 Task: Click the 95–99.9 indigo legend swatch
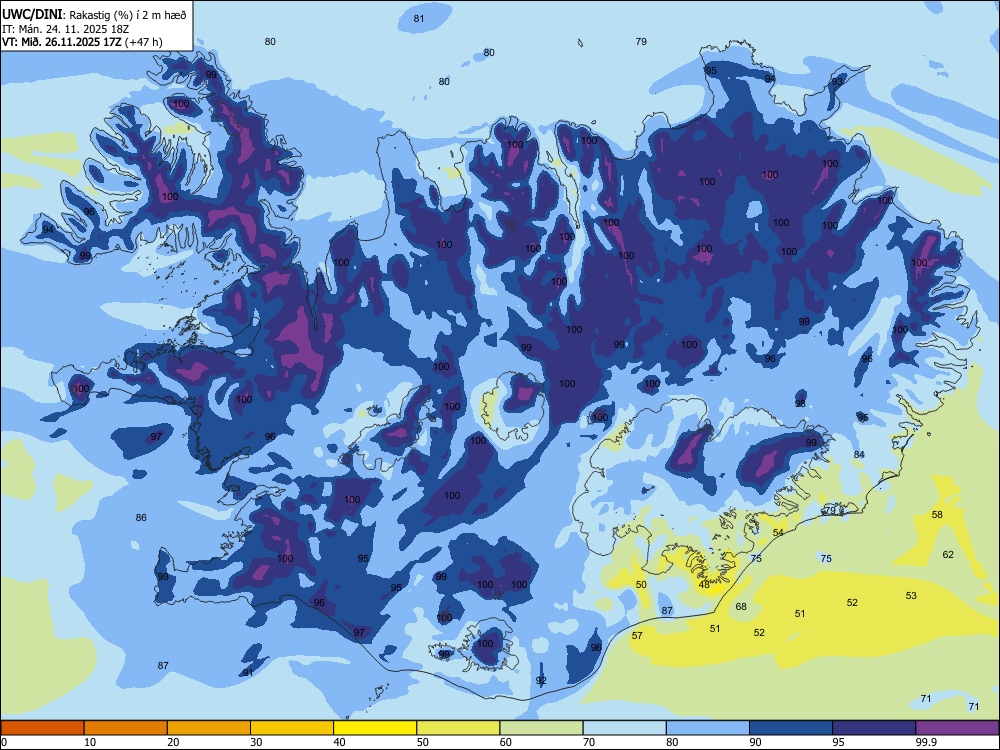pos(874,728)
